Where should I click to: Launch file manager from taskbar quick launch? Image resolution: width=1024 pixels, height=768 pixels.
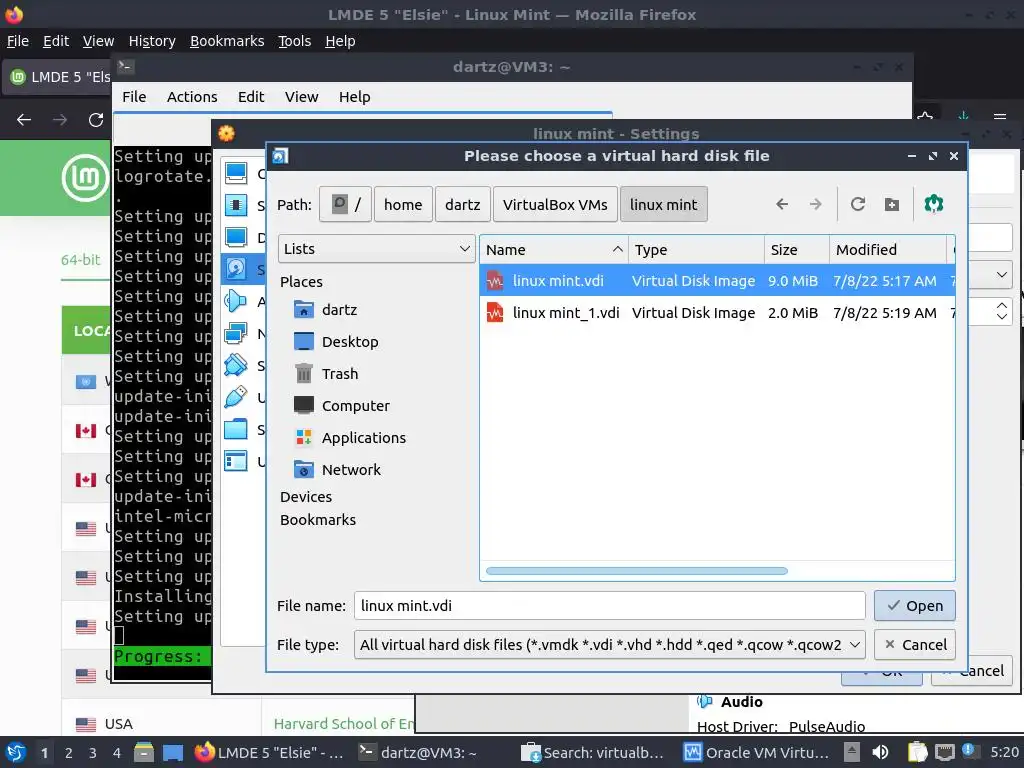pyautogui.click(x=144, y=752)
